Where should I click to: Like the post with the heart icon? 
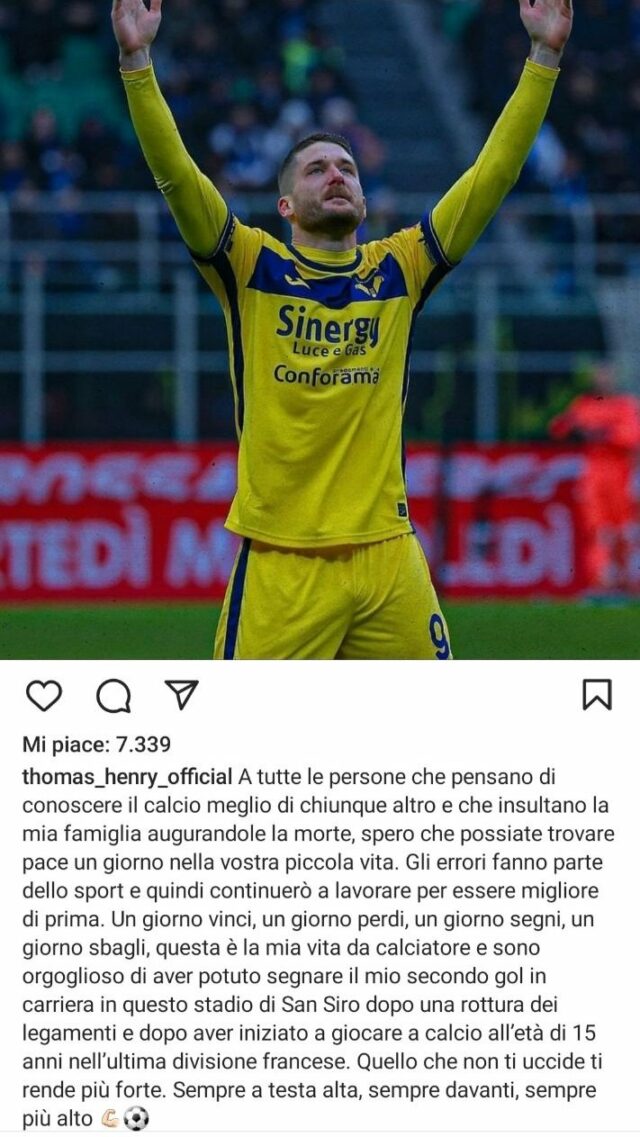pyautogui.click(x=43, y=696)
